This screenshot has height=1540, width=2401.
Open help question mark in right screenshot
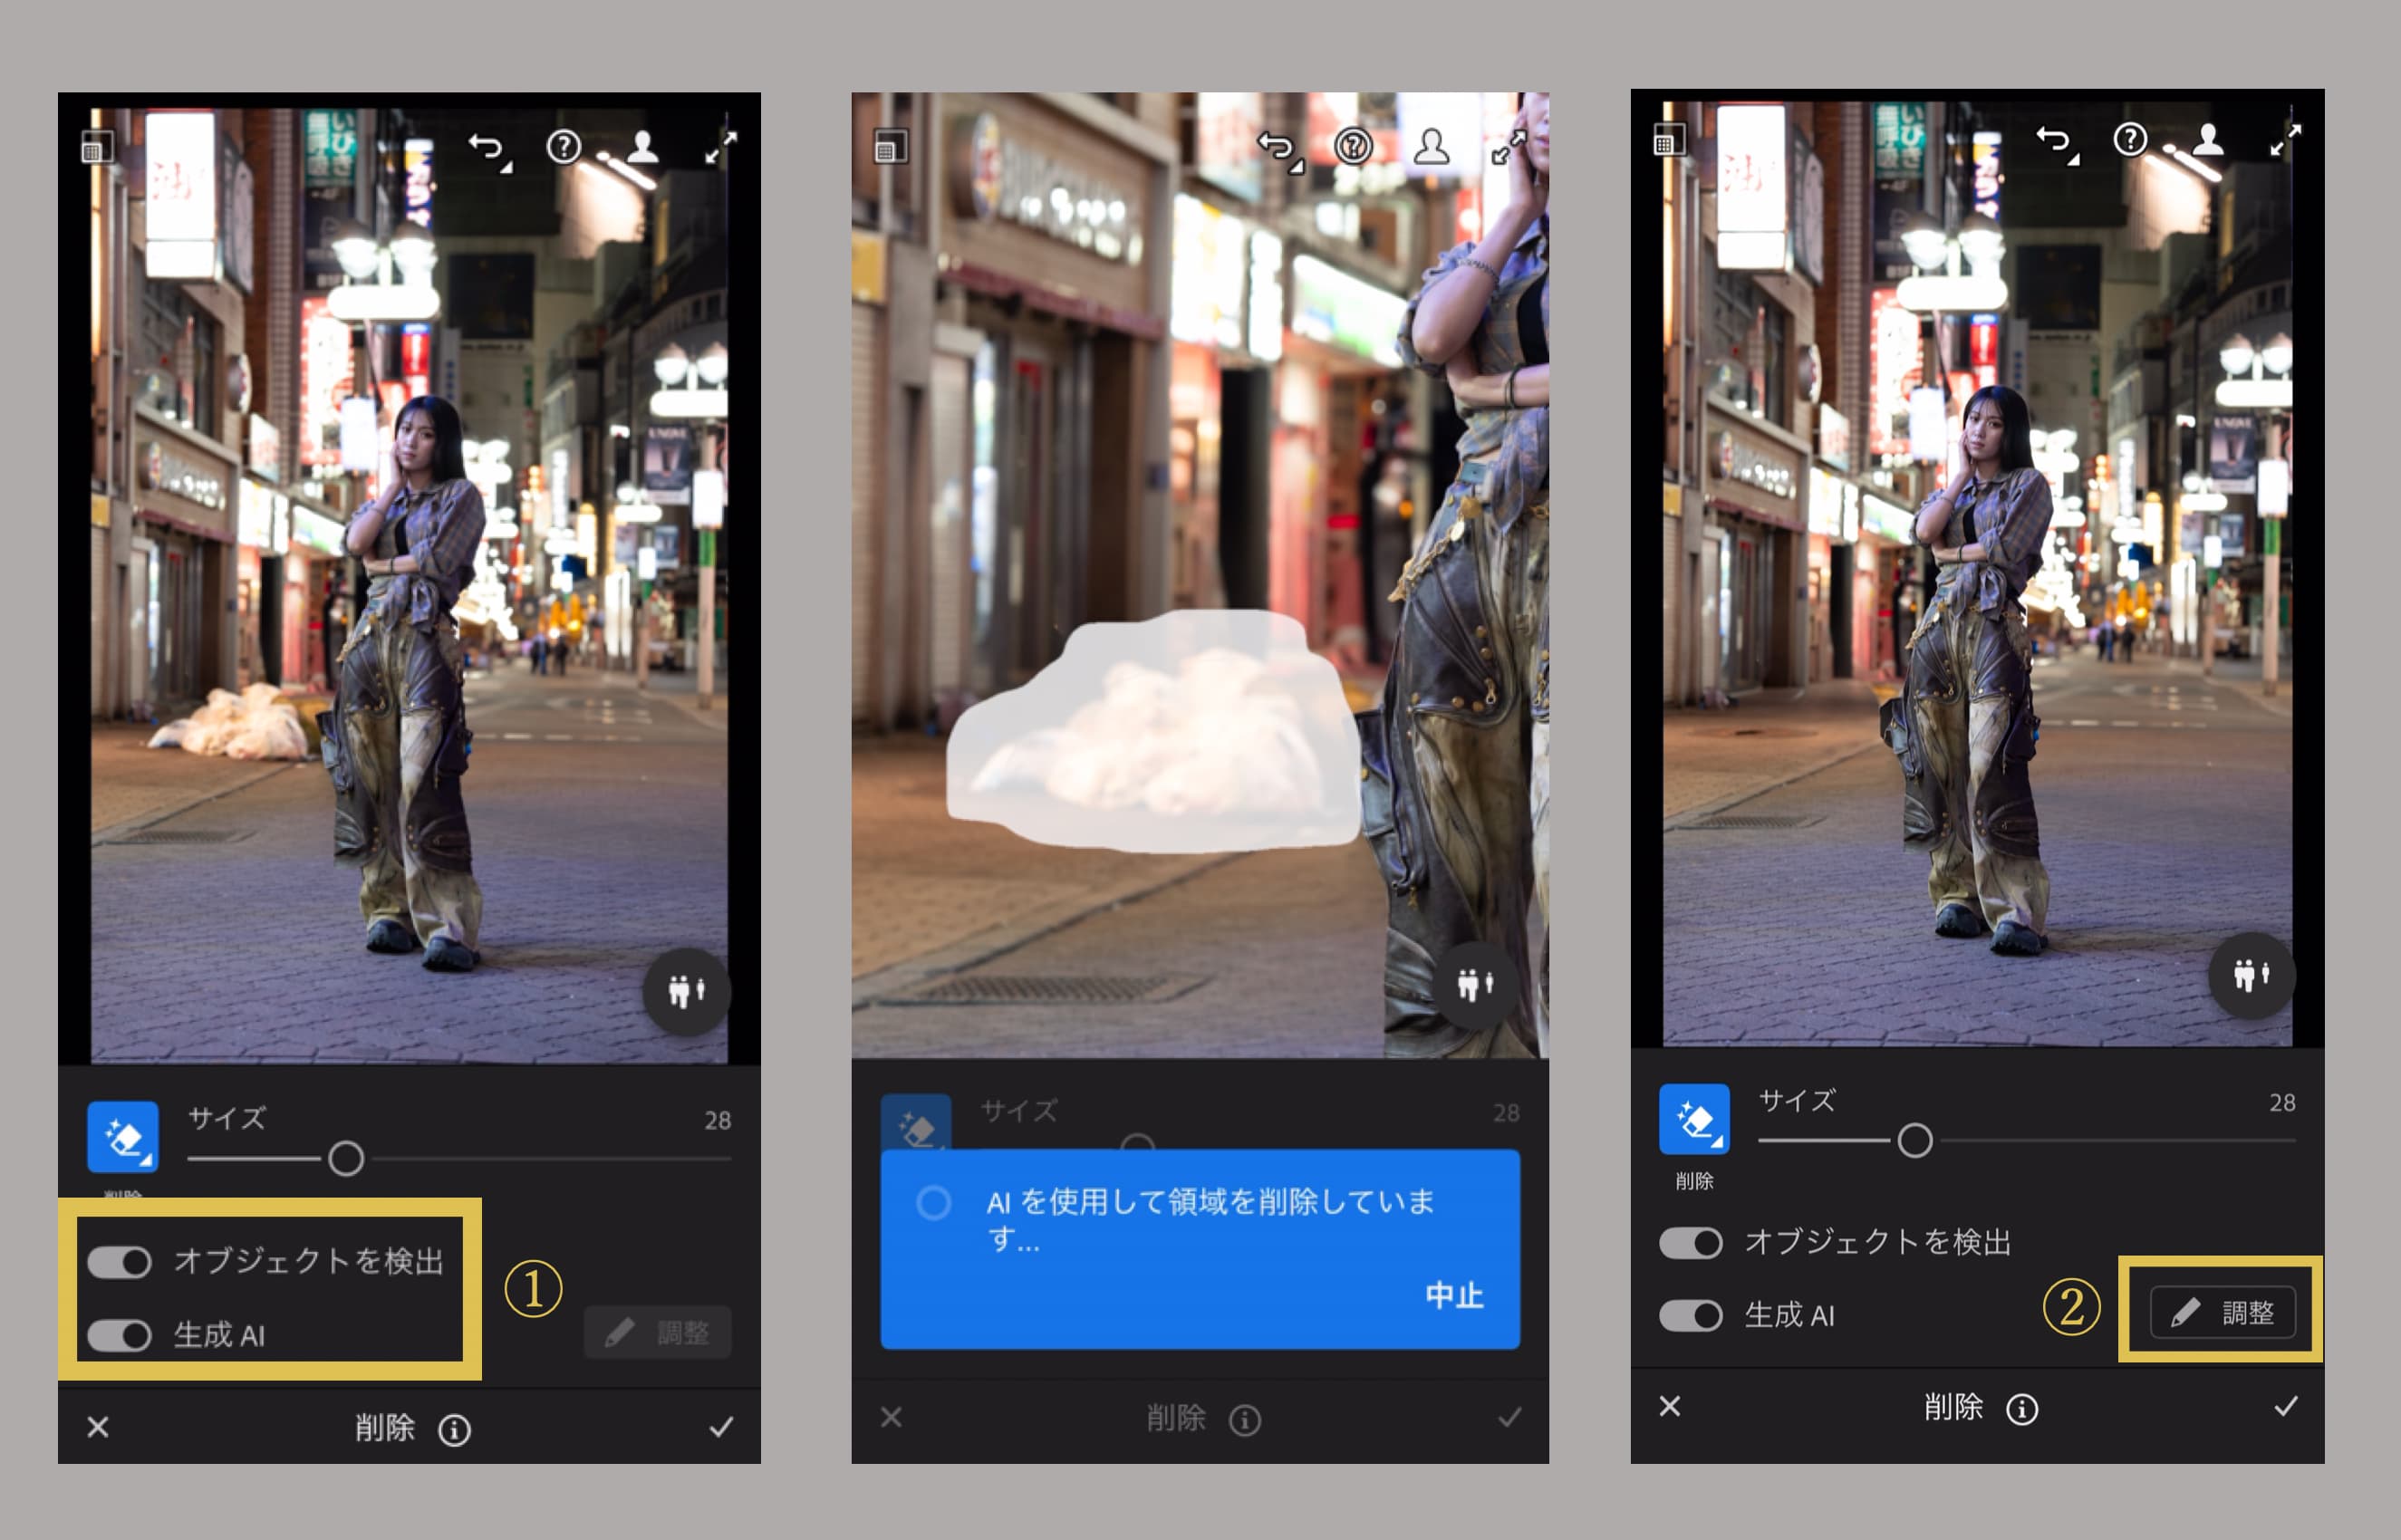tap(2130, 139)
